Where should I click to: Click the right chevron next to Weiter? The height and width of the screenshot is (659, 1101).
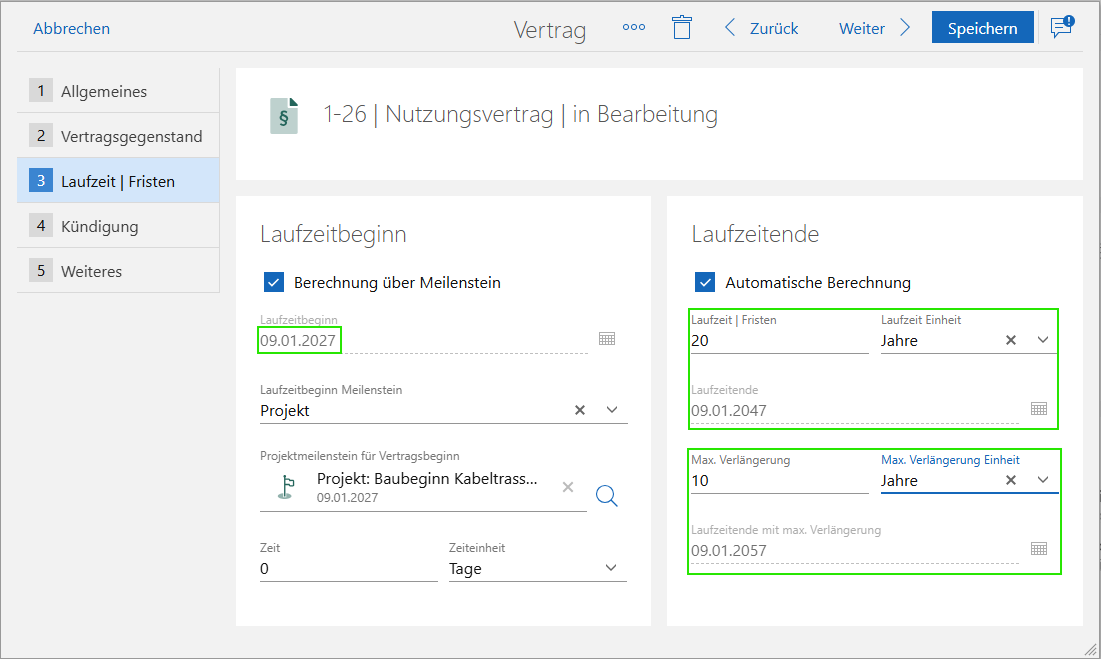[905, 28]
